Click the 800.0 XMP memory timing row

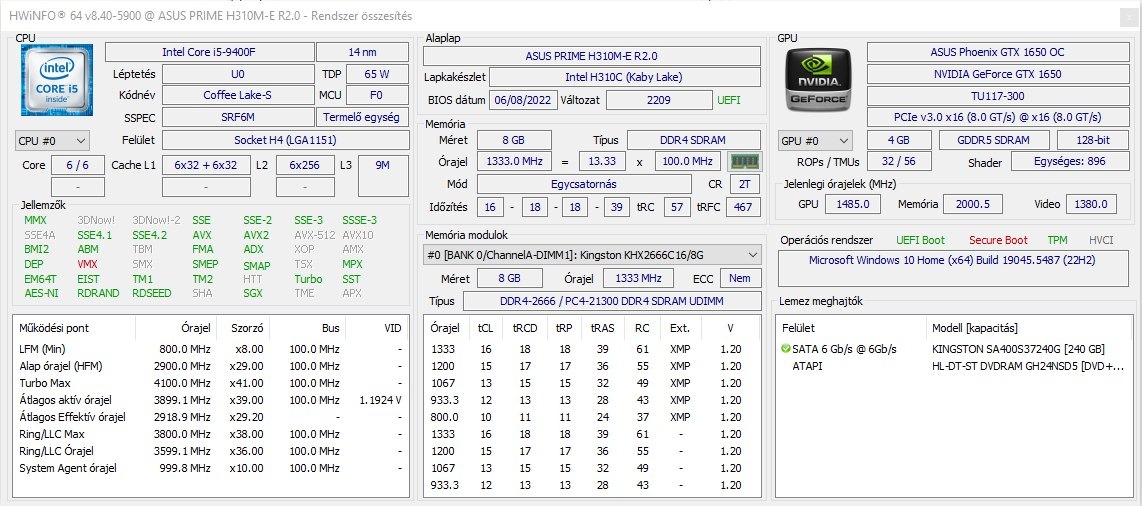coord(592,417)
